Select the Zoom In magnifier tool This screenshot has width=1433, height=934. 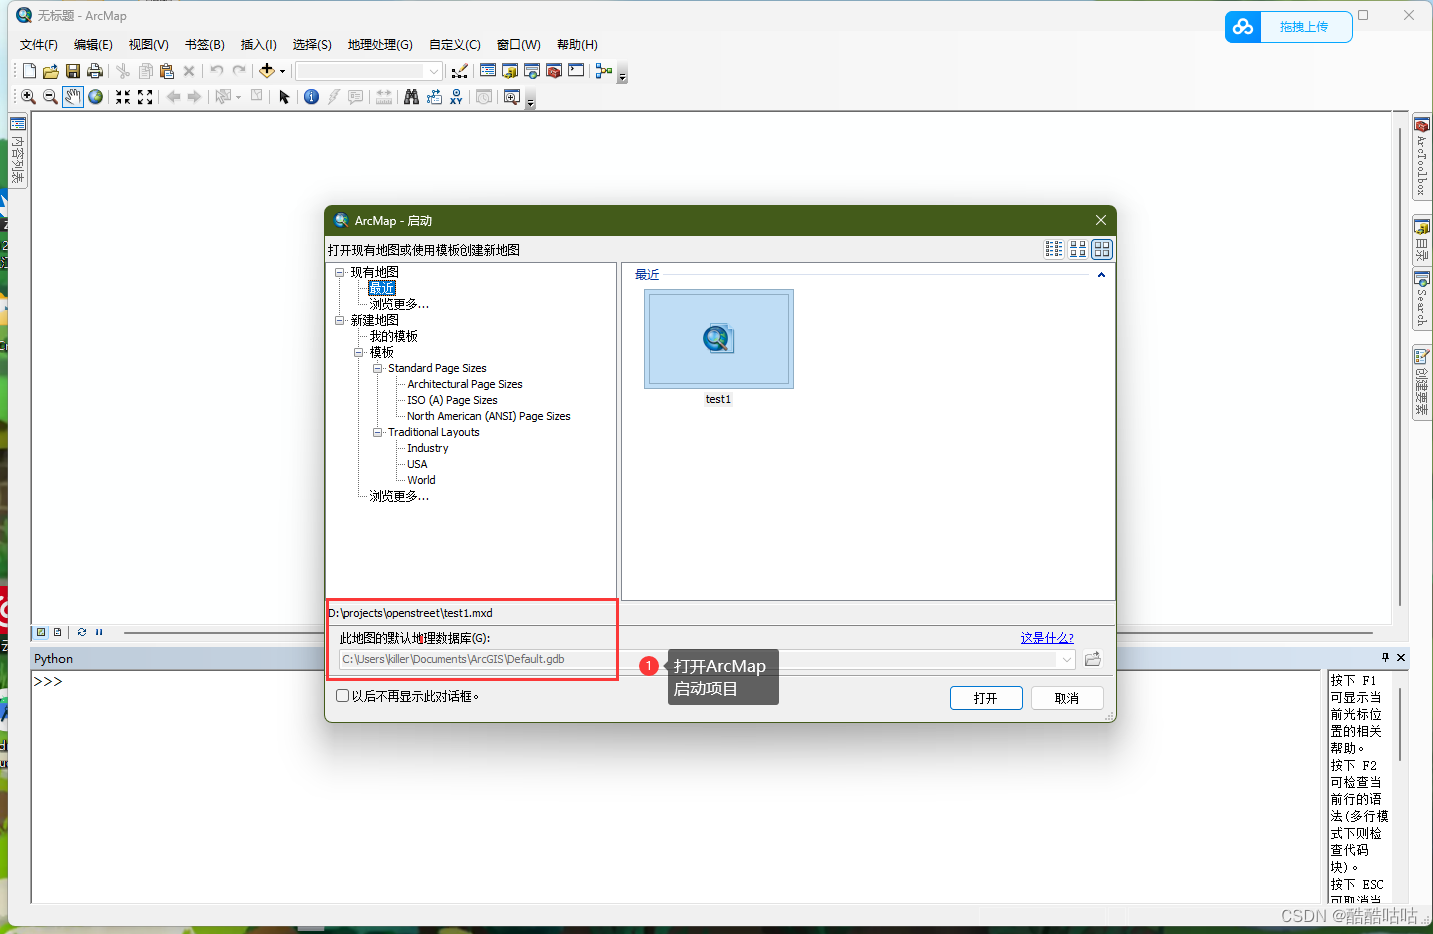[x=28, y=97]
